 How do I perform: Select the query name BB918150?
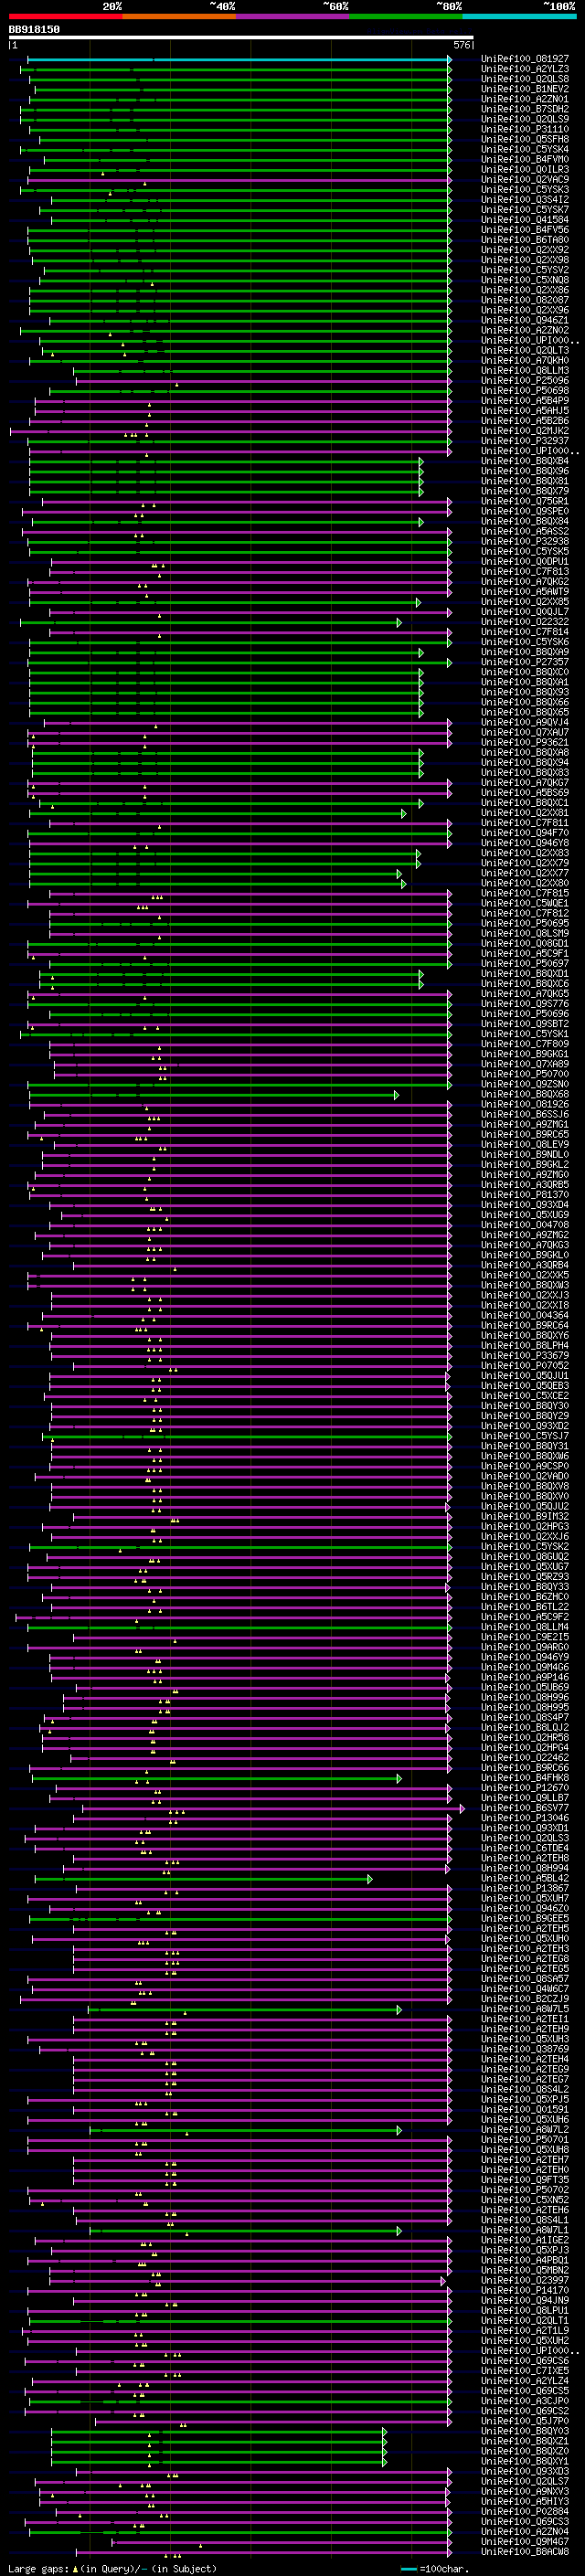34,30
